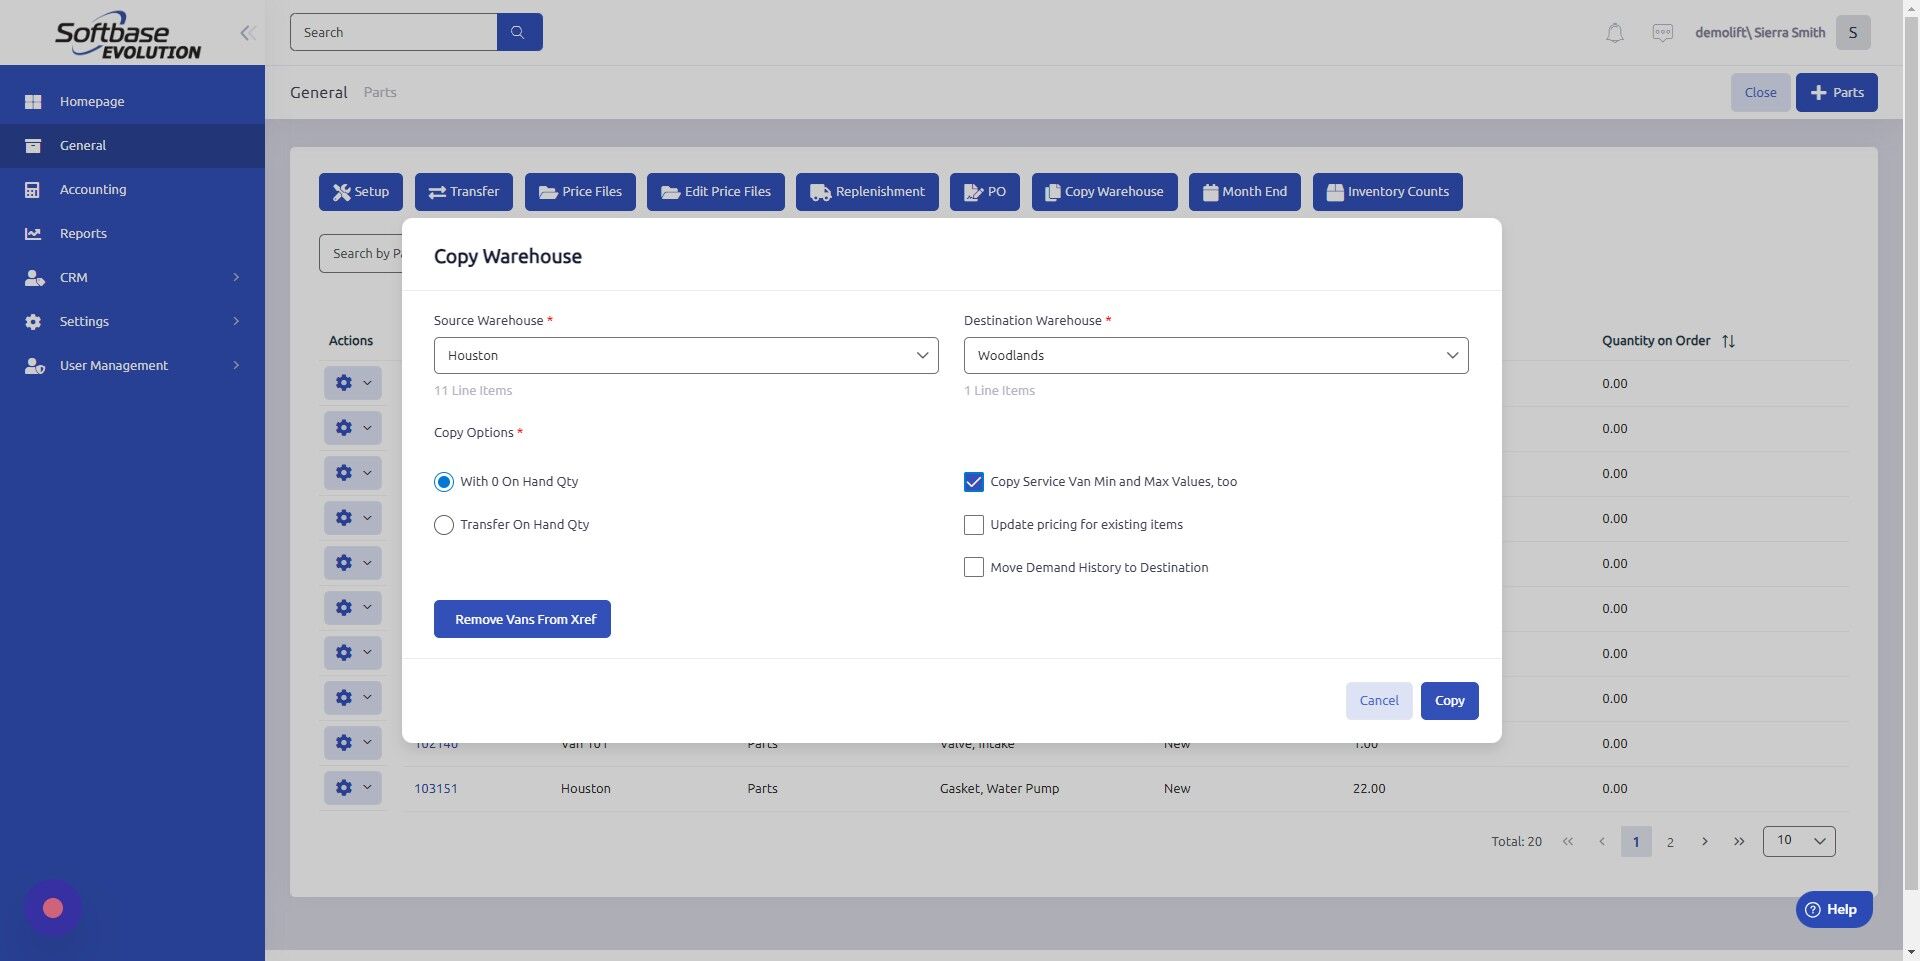Open the Transfer toolbar button

pyautogui.click(x=464, y=192)
